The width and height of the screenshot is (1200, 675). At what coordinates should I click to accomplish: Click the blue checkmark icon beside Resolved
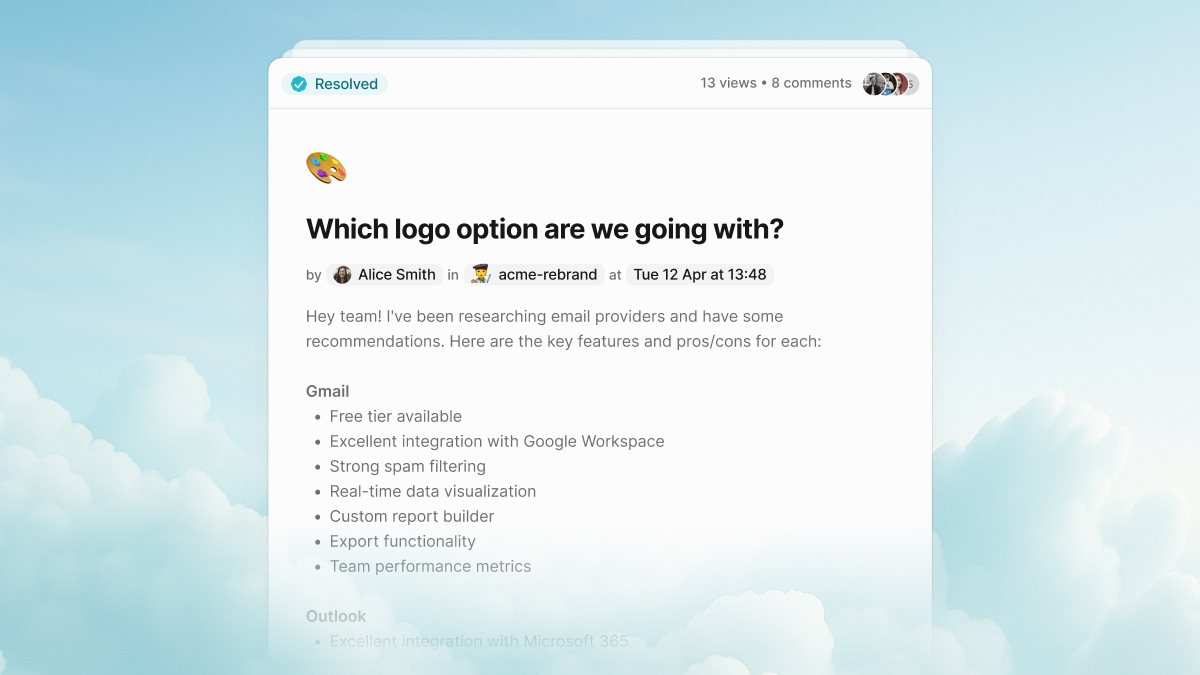pyautogui.click(x=299, y=84)
